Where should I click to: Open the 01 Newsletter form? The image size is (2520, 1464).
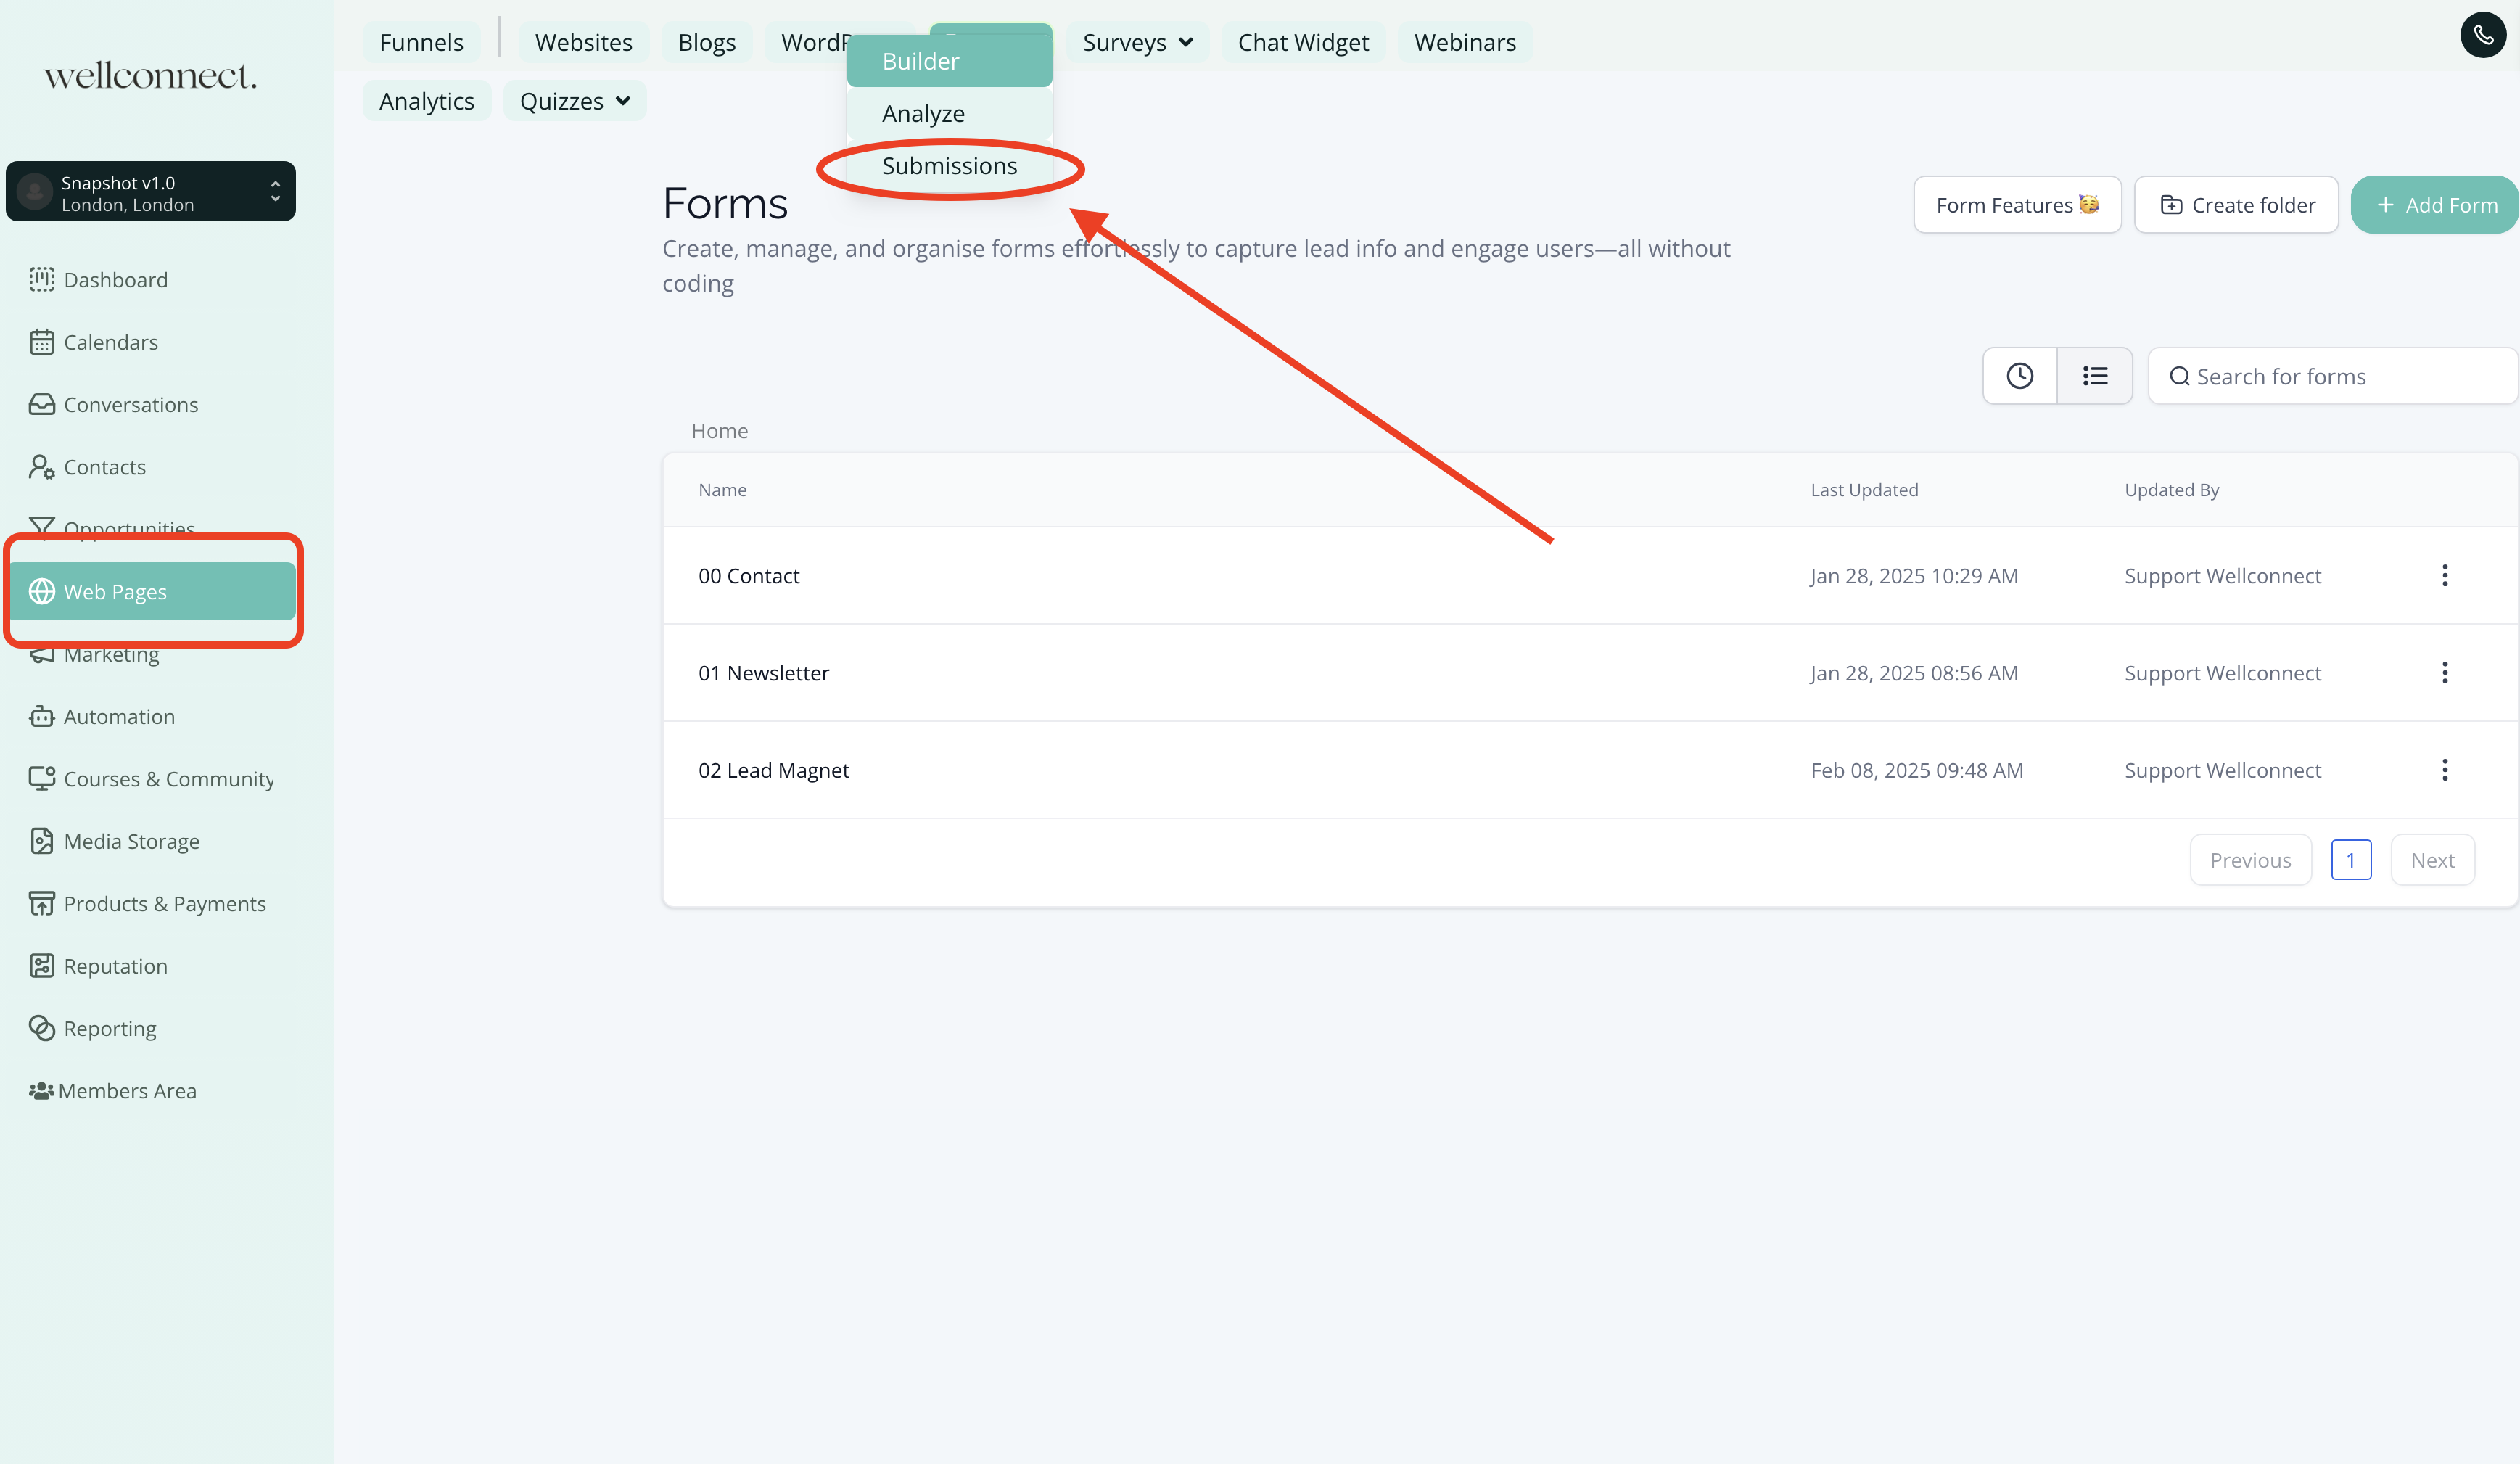pos(764,673)
